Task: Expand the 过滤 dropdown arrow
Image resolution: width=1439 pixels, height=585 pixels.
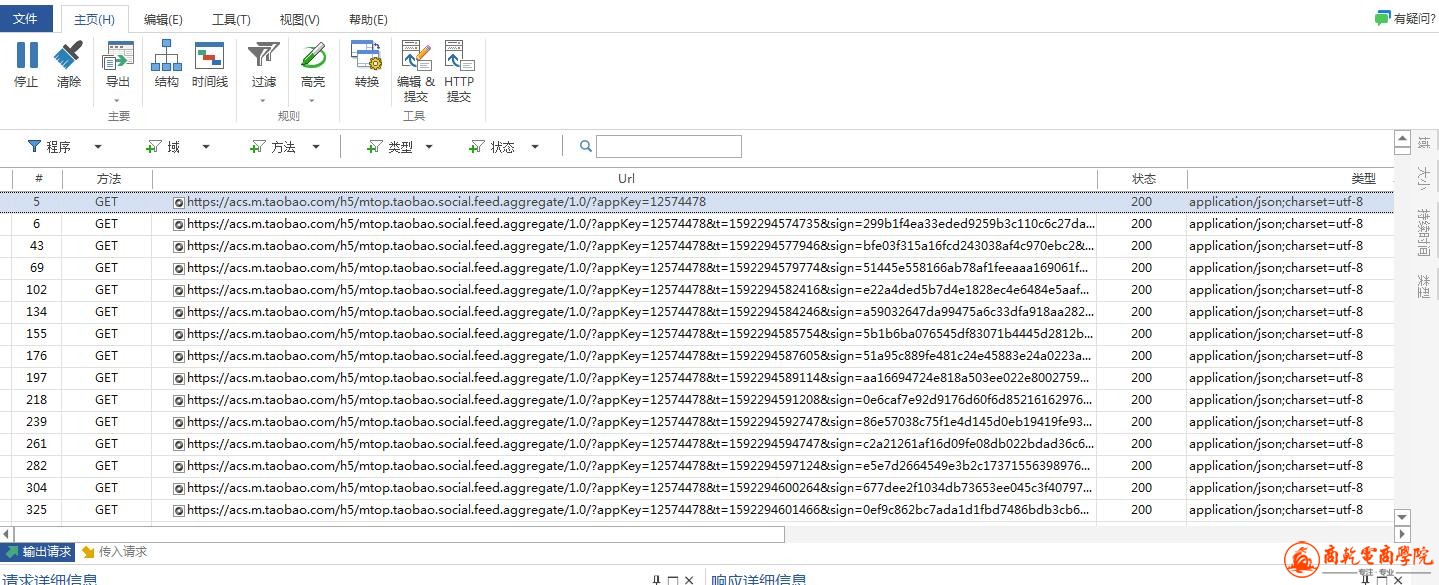Action: point(263,100)
